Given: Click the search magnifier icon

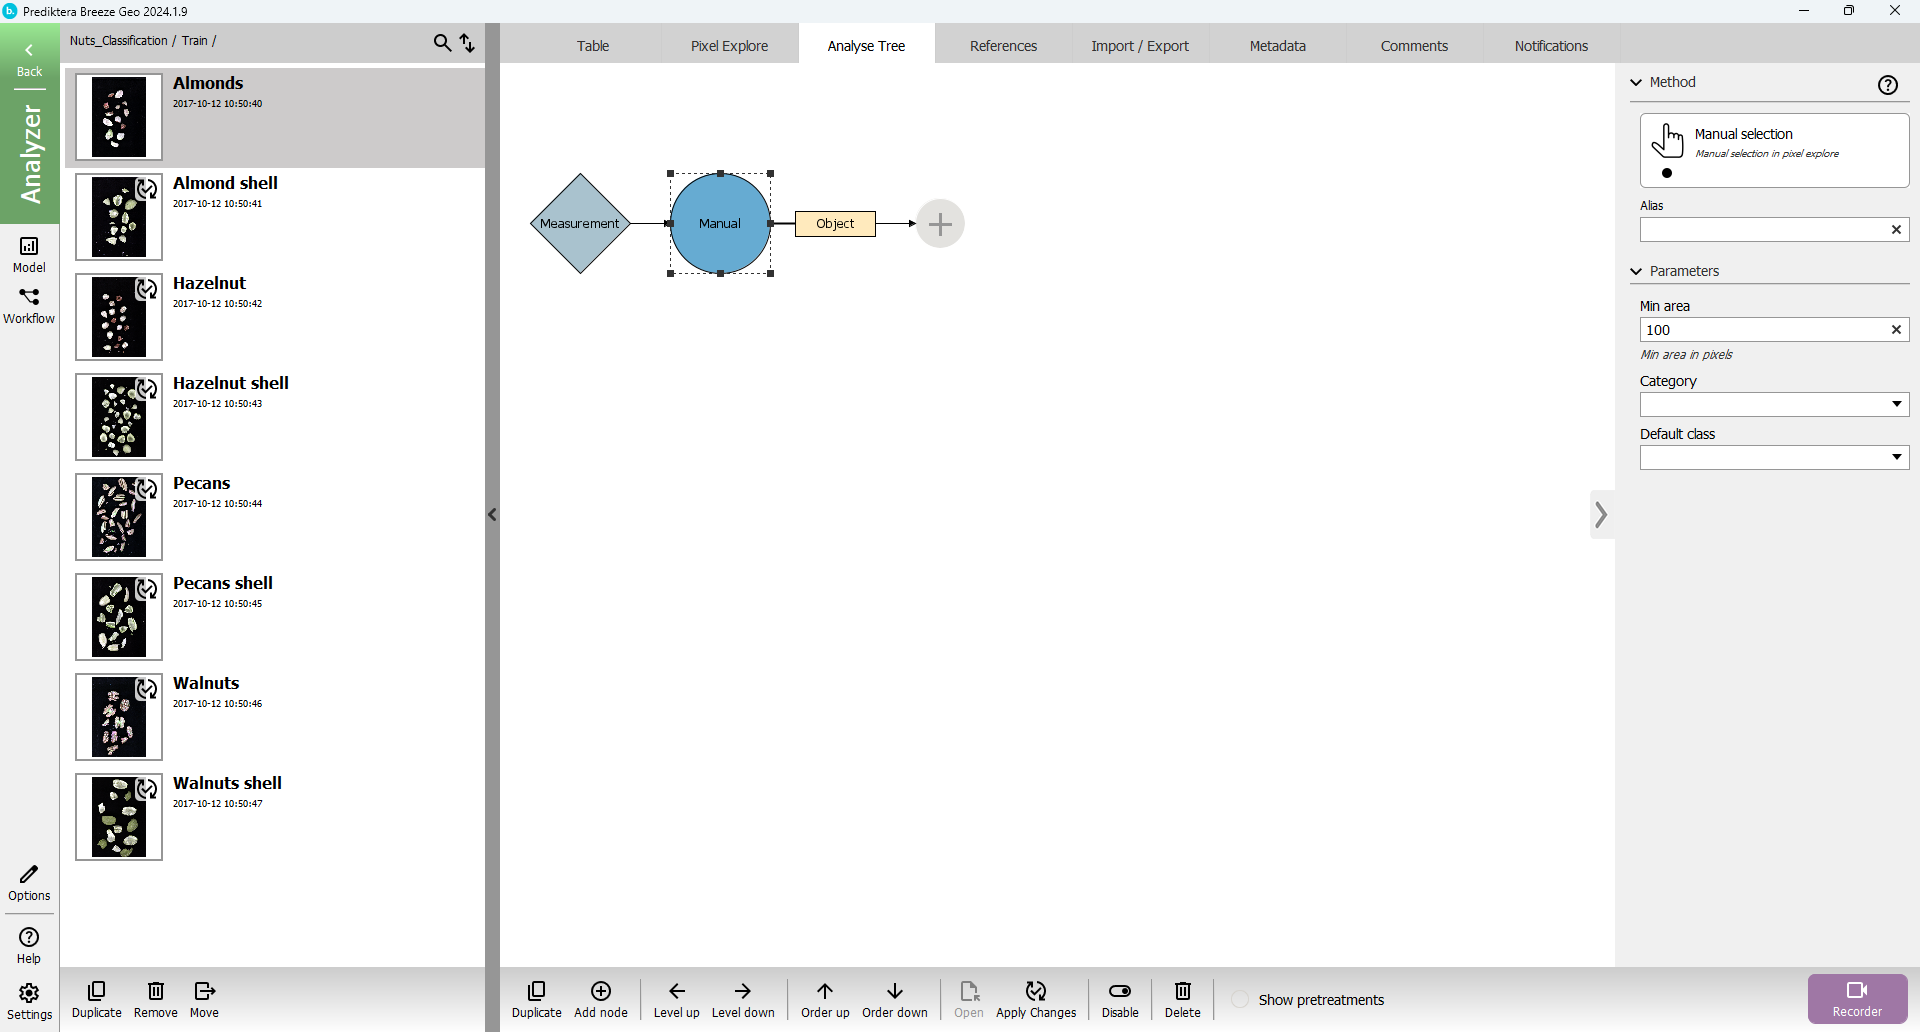Looking at the screenshot, I should [442, 43].
